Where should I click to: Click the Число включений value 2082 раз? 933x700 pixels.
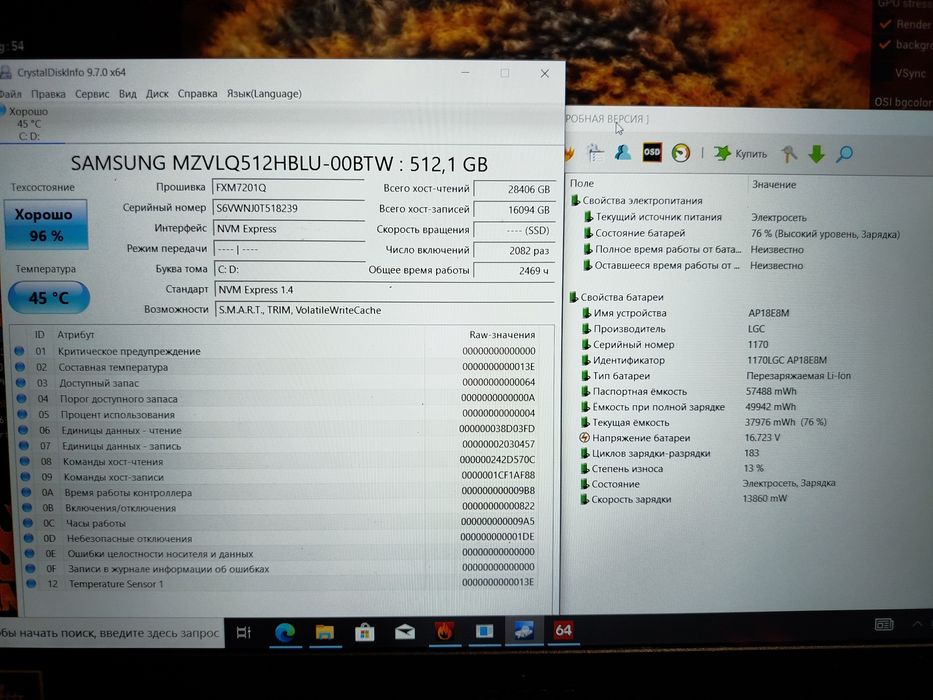pos(514,251)
